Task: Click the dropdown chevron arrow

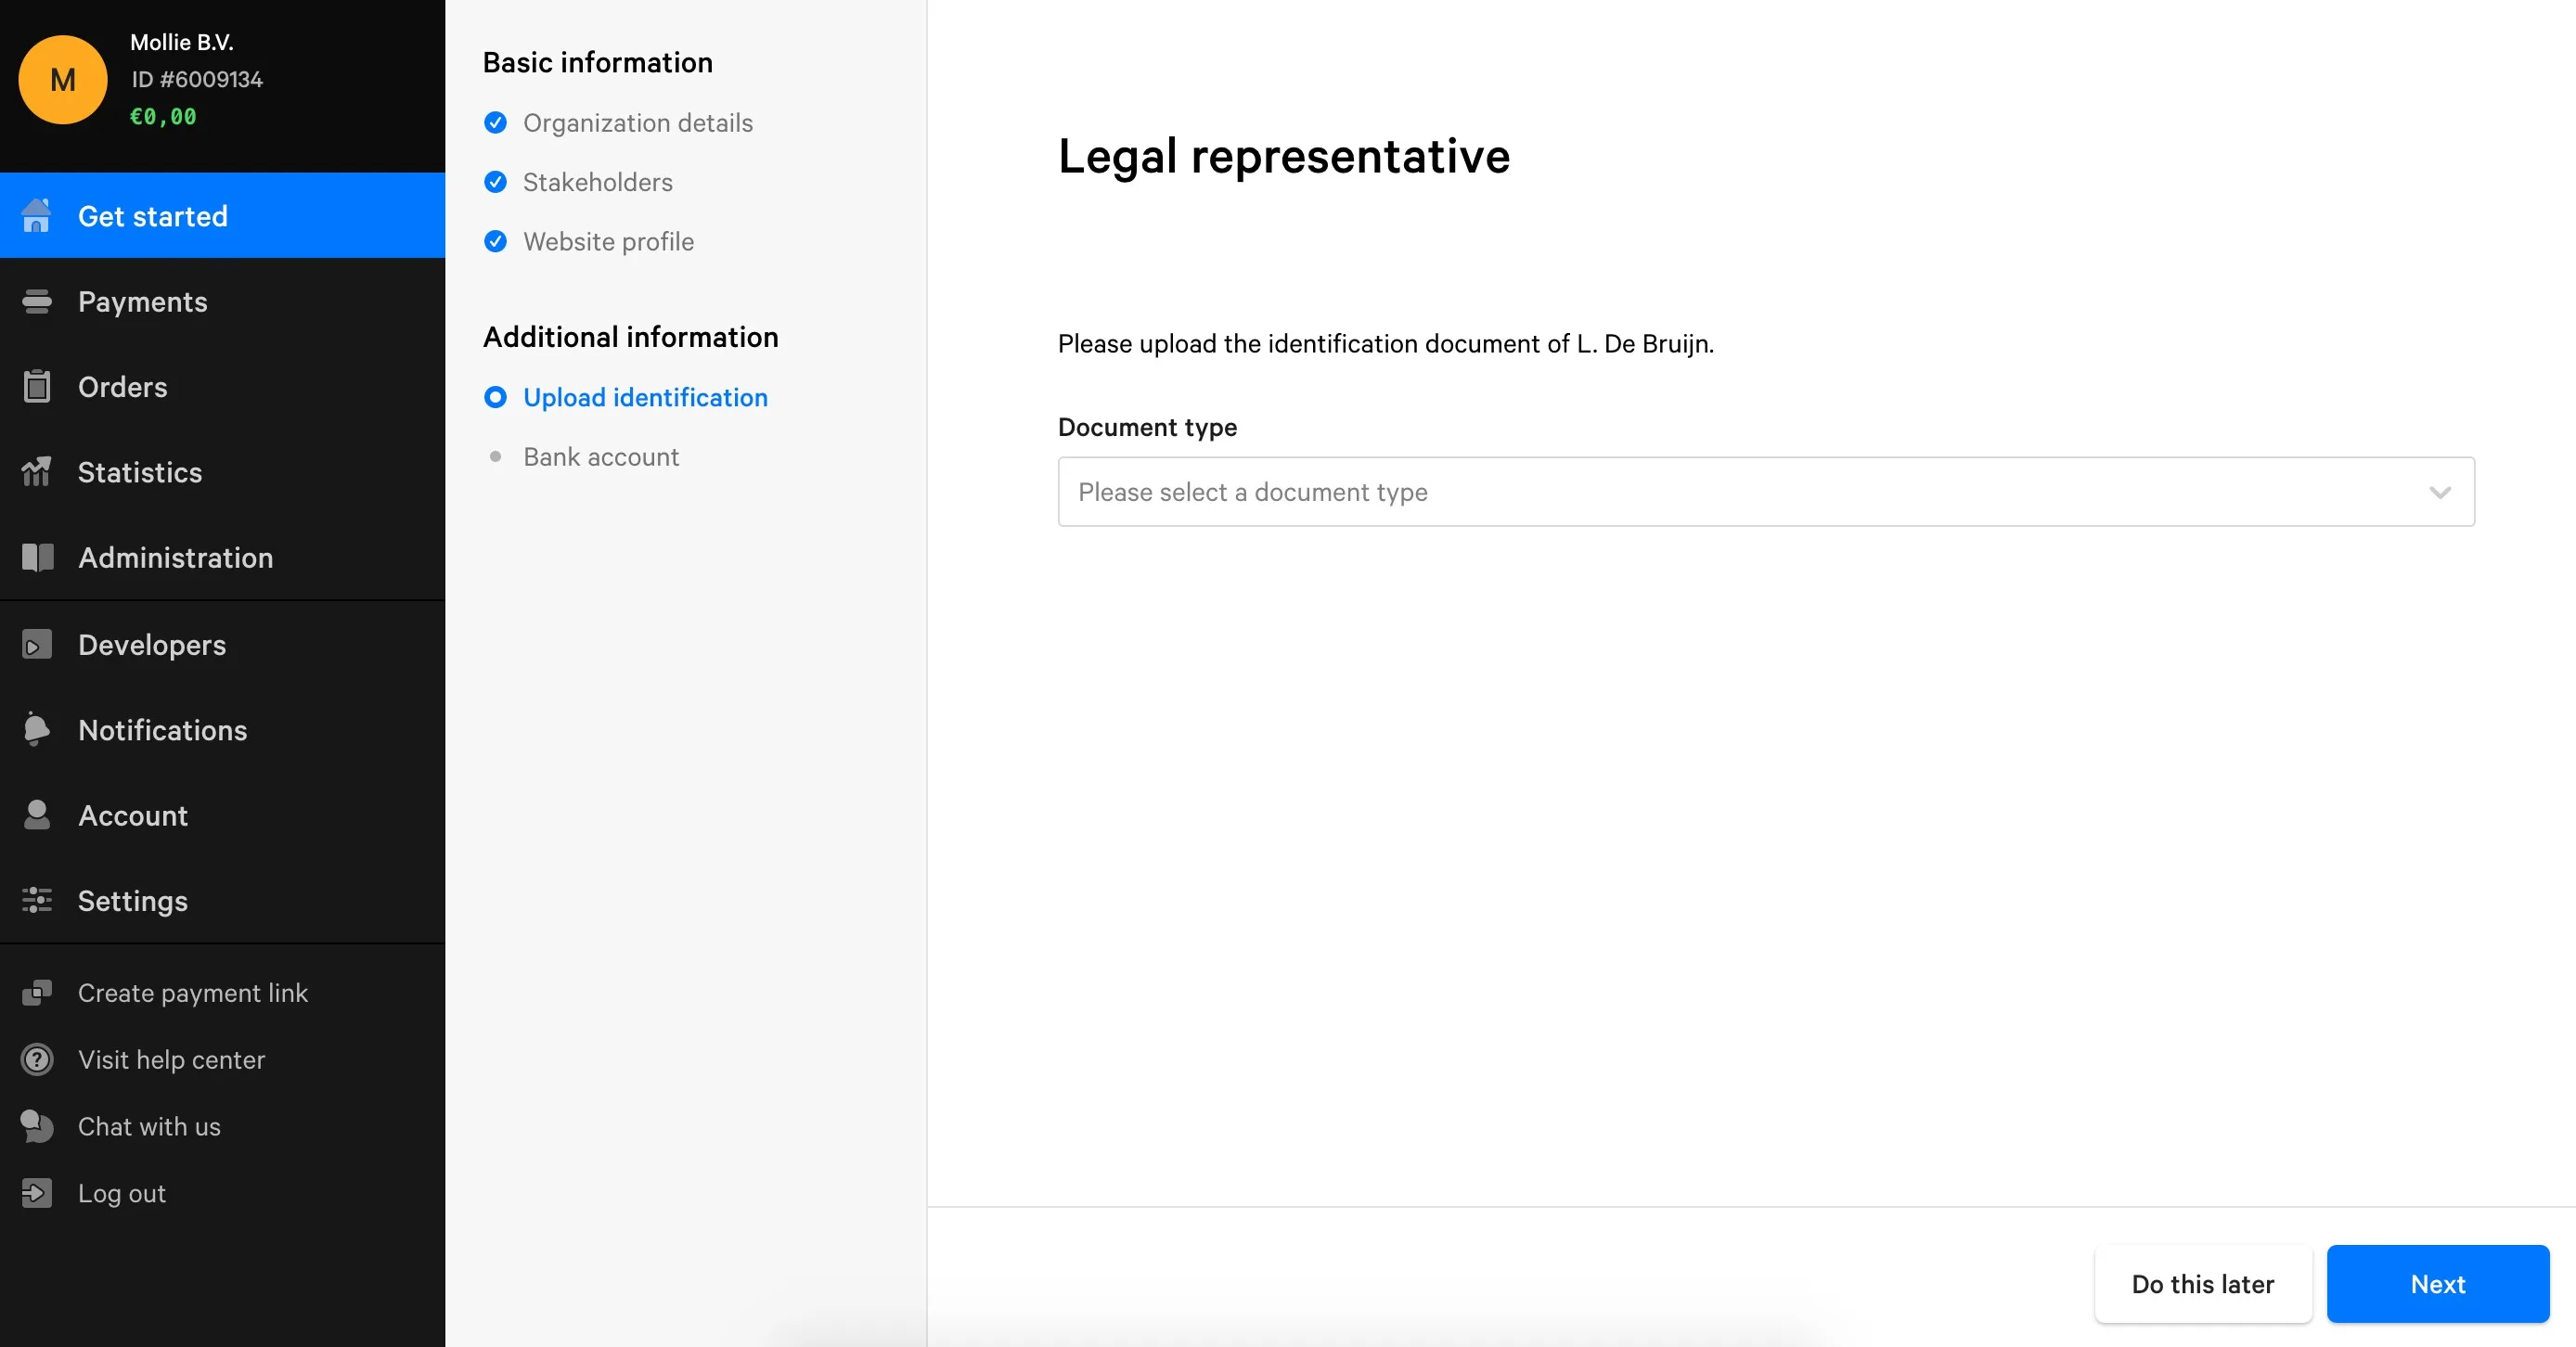Action: click(x=2440, y=492)
